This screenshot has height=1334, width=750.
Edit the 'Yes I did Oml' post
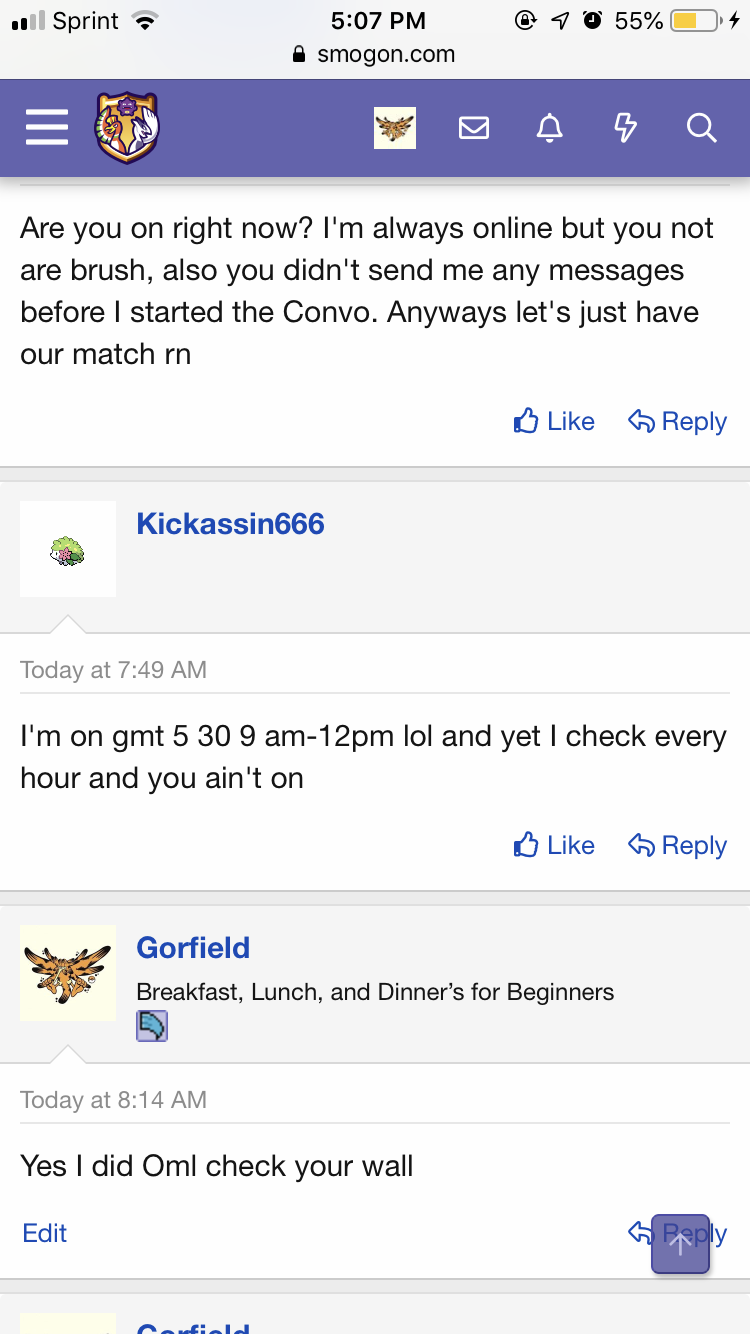coord(45,1233)
